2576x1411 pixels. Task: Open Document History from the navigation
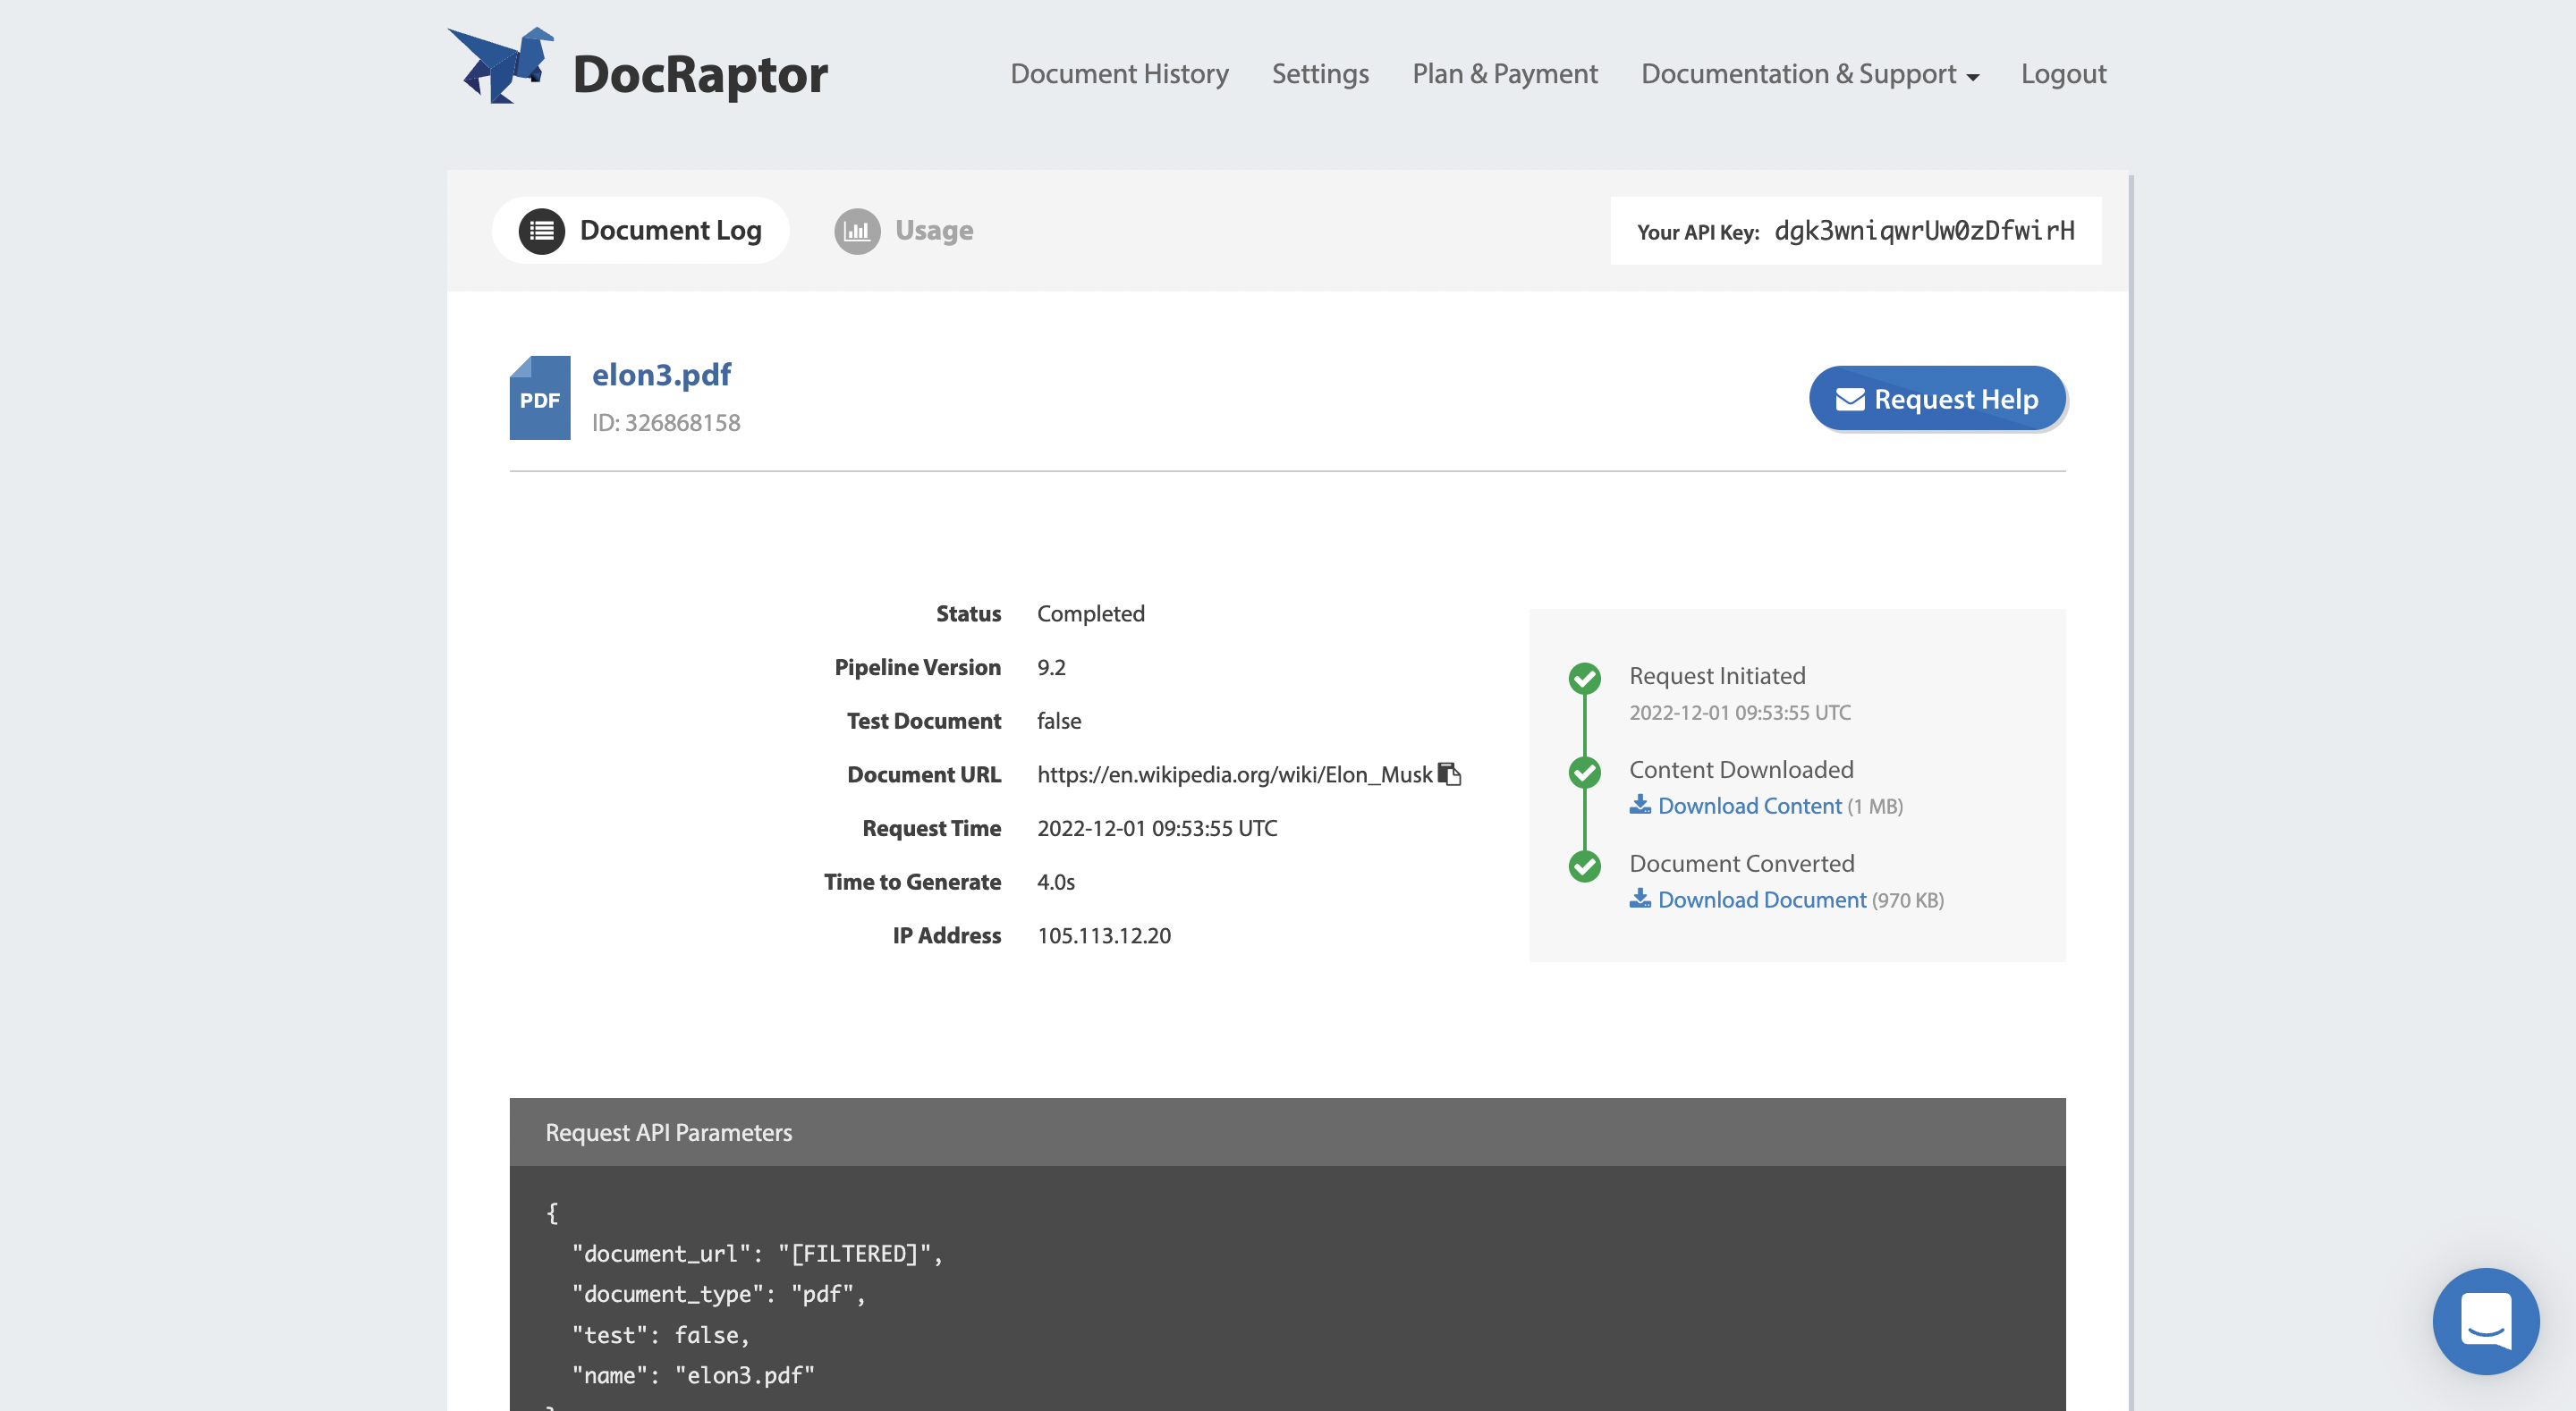pyautogui.click(x=1119, y=73)
